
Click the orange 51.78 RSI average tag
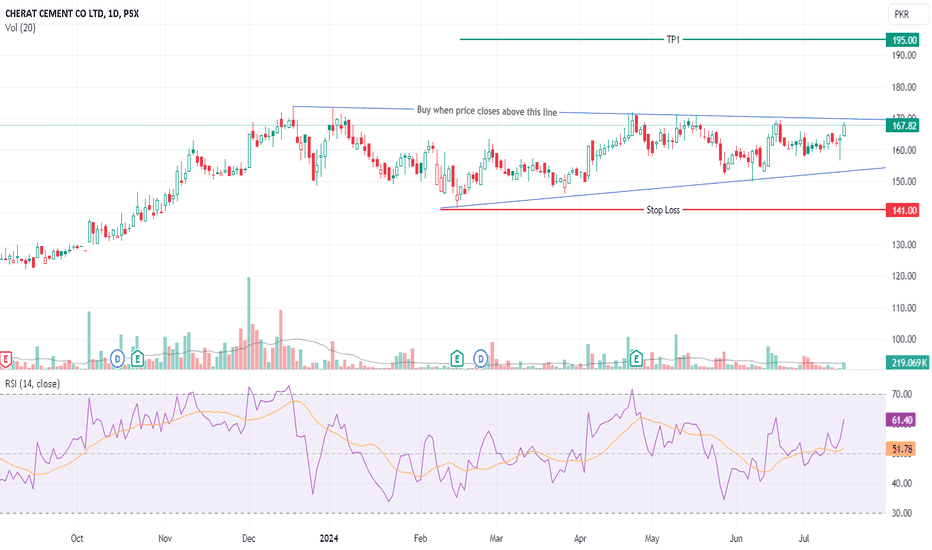[x=902, y=449]
